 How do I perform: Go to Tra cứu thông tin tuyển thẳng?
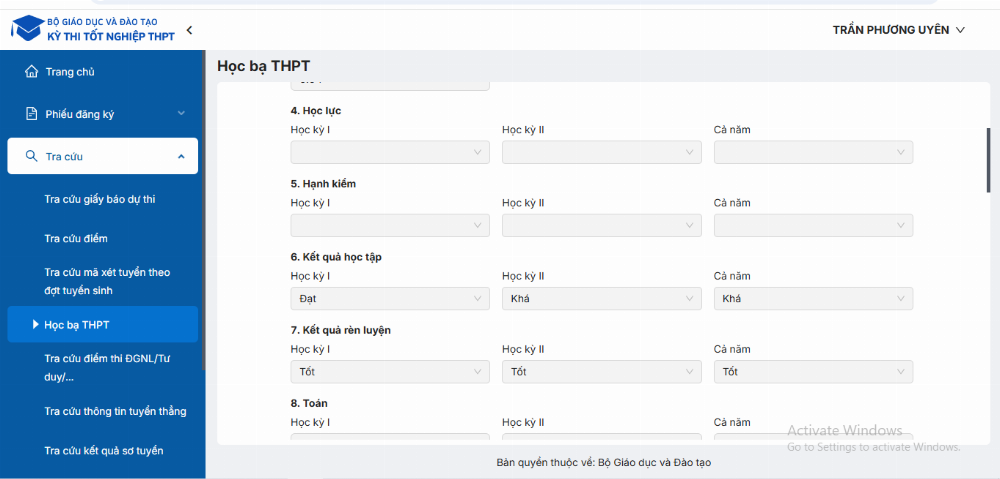(115, 411)
